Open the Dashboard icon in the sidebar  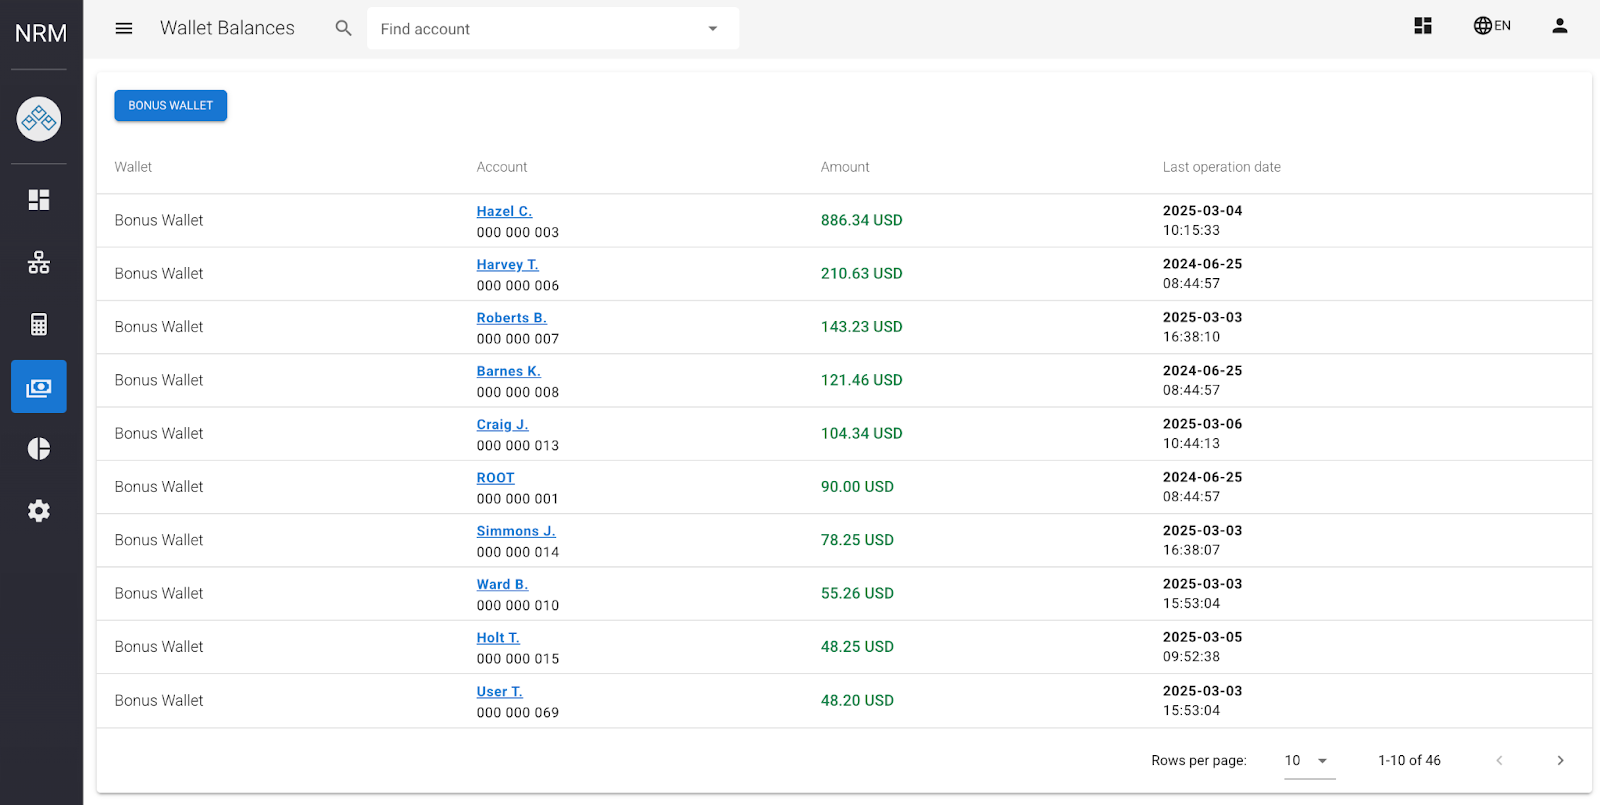[39, 200]
